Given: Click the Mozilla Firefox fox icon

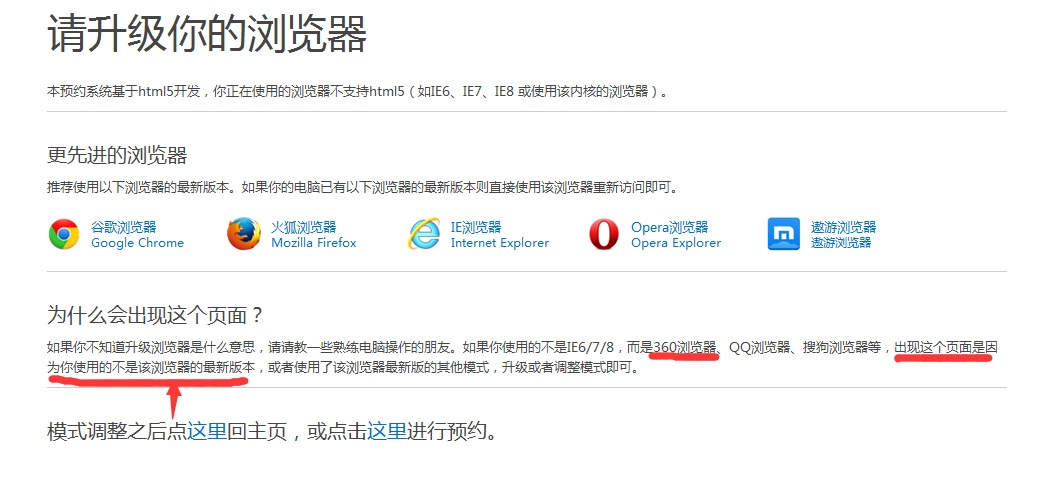Looking at the screenshot, I should point(243,234).
